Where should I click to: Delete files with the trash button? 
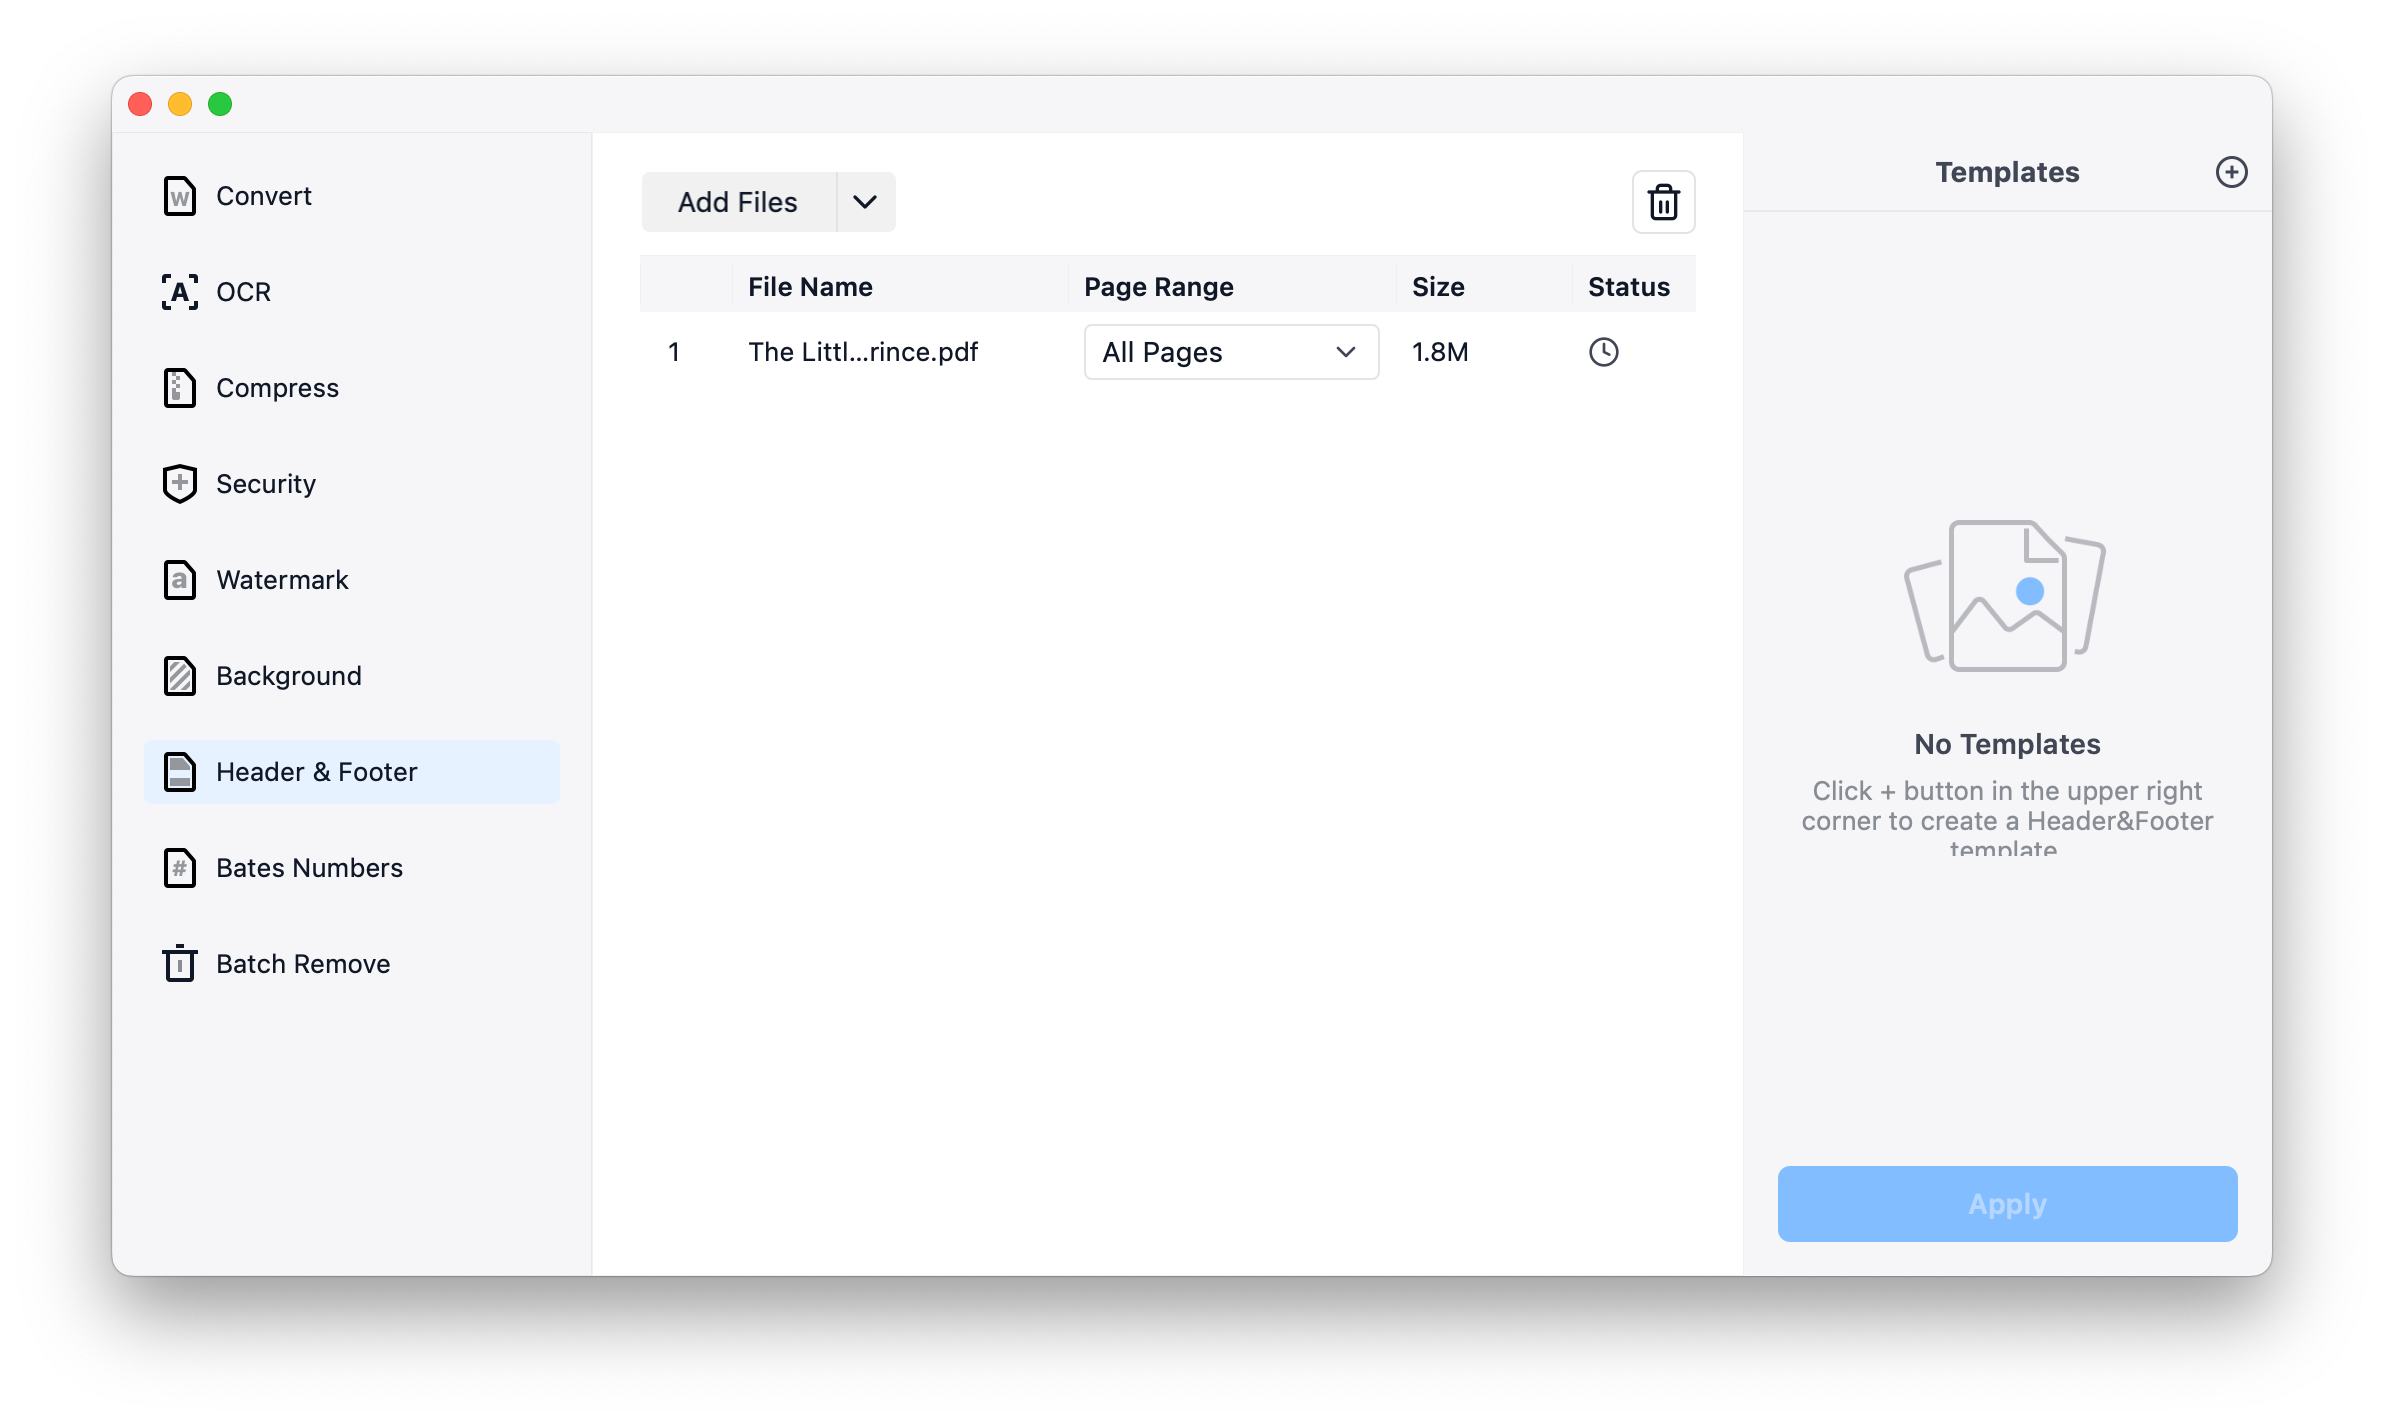pyautogui.click(x=1663, y=202)
